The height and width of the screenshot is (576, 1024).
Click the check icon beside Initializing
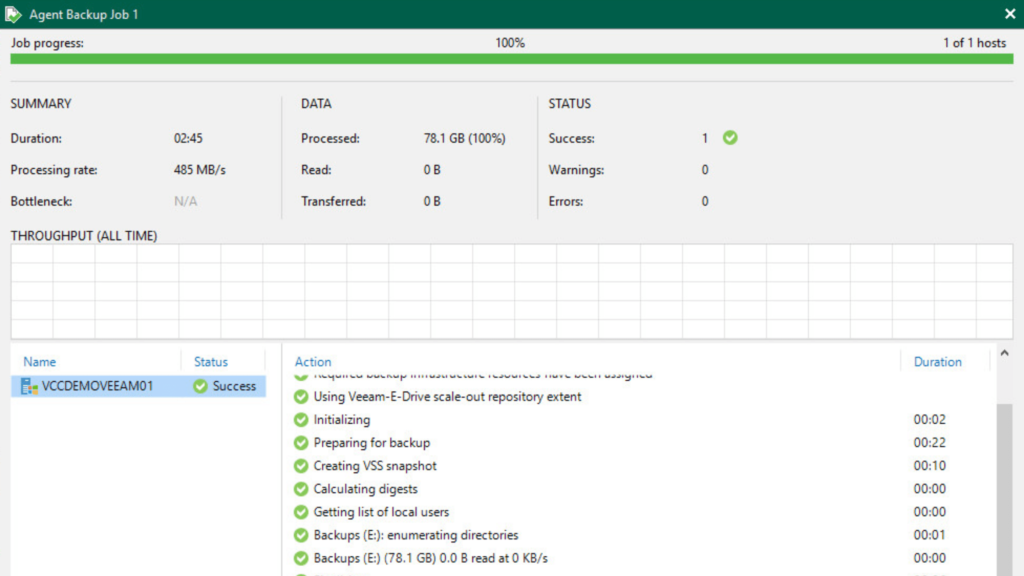pos(301,420)
